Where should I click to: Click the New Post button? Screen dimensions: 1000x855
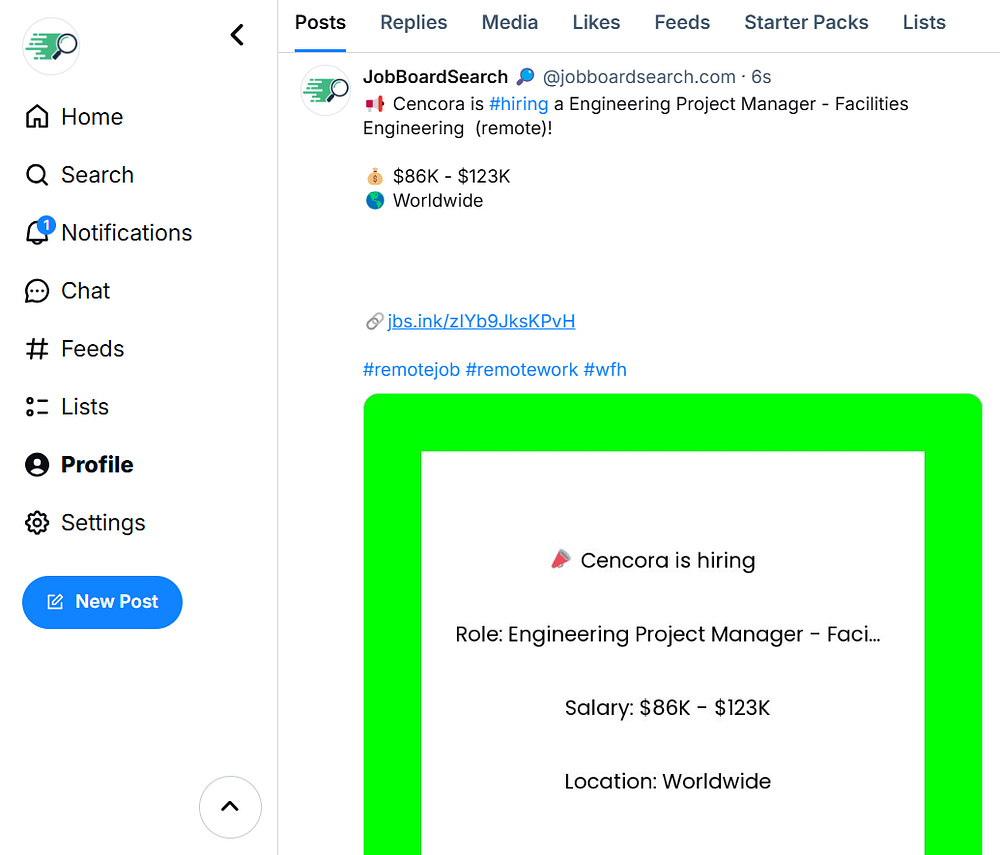coord(102,602)
